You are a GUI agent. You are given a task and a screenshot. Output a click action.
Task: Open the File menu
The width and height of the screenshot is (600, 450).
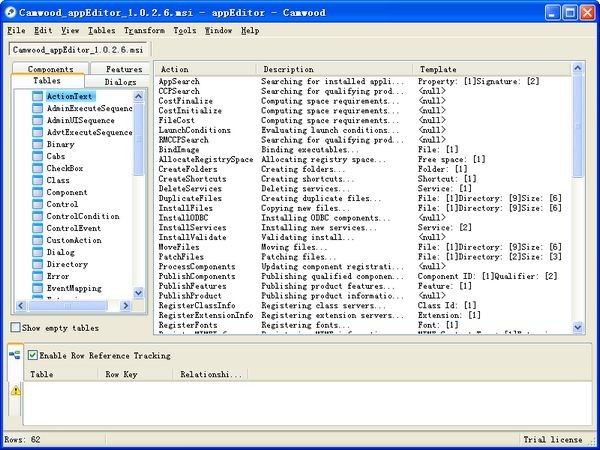pyautogui.click(x=16, y=31)
